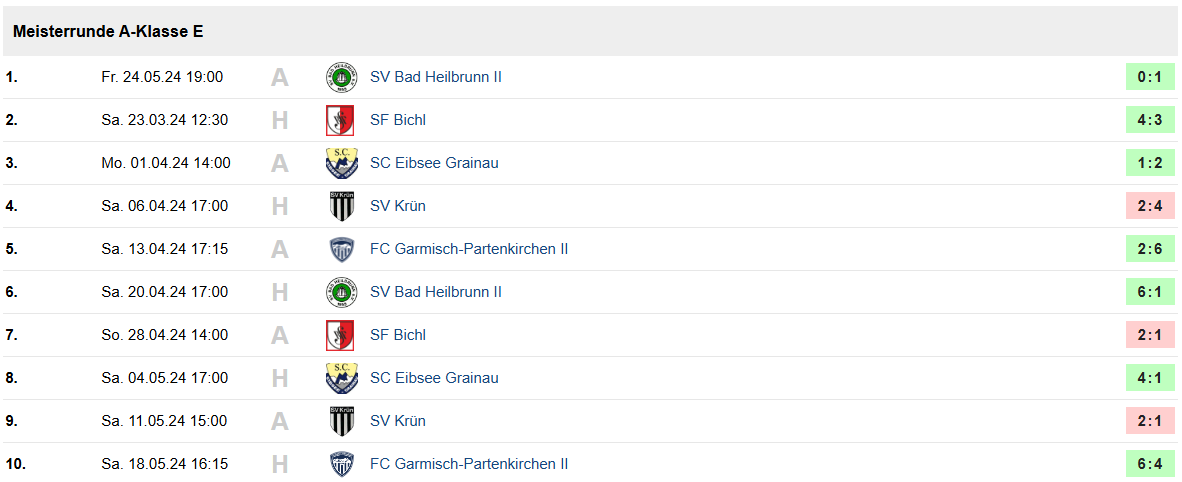
Task: Click the 4:3 score against SF Bichl
Action: (x=1150, y=120)
